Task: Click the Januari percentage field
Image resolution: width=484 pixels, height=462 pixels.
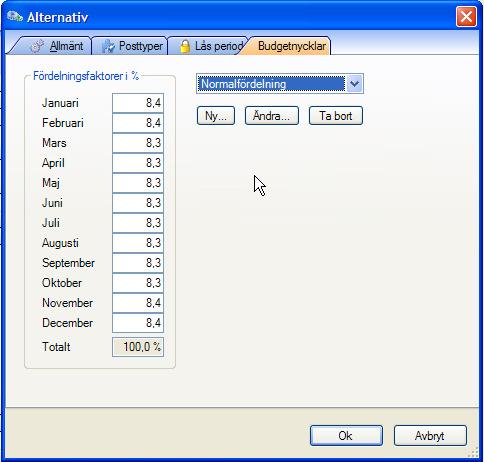Action: [138, 103]
